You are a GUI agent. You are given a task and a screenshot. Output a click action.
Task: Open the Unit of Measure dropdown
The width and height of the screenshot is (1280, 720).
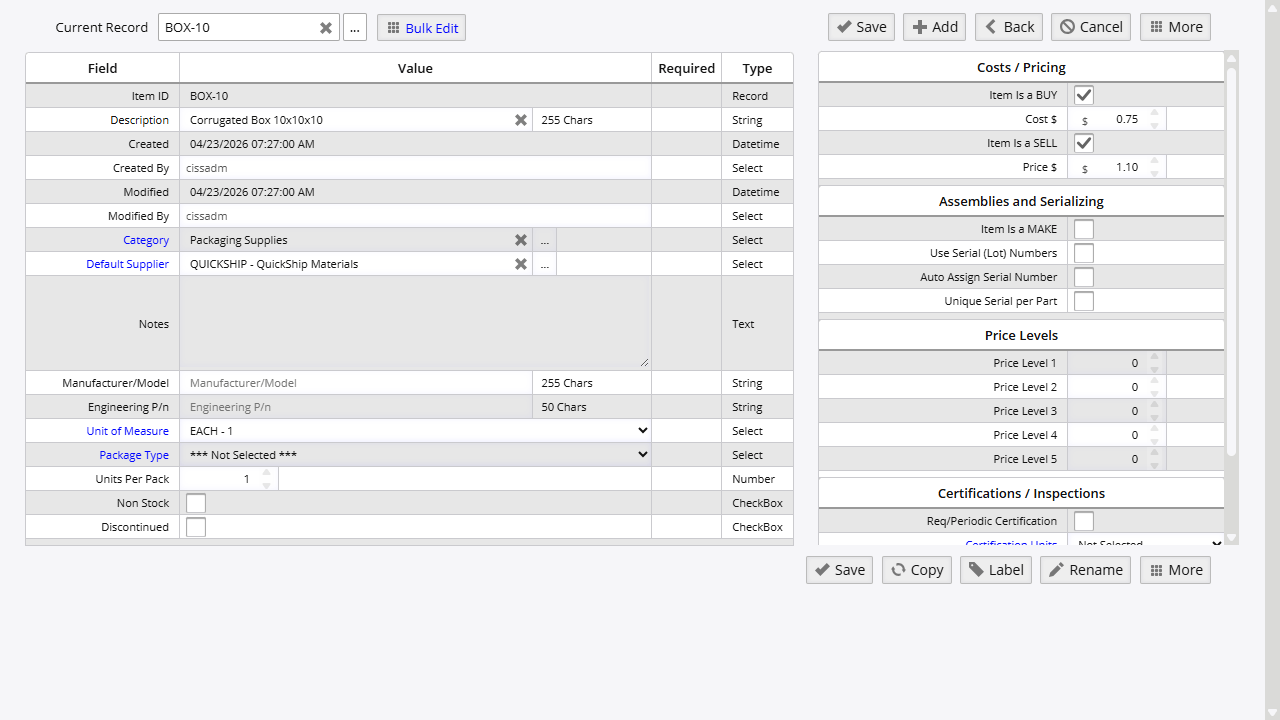coord(643,430)
